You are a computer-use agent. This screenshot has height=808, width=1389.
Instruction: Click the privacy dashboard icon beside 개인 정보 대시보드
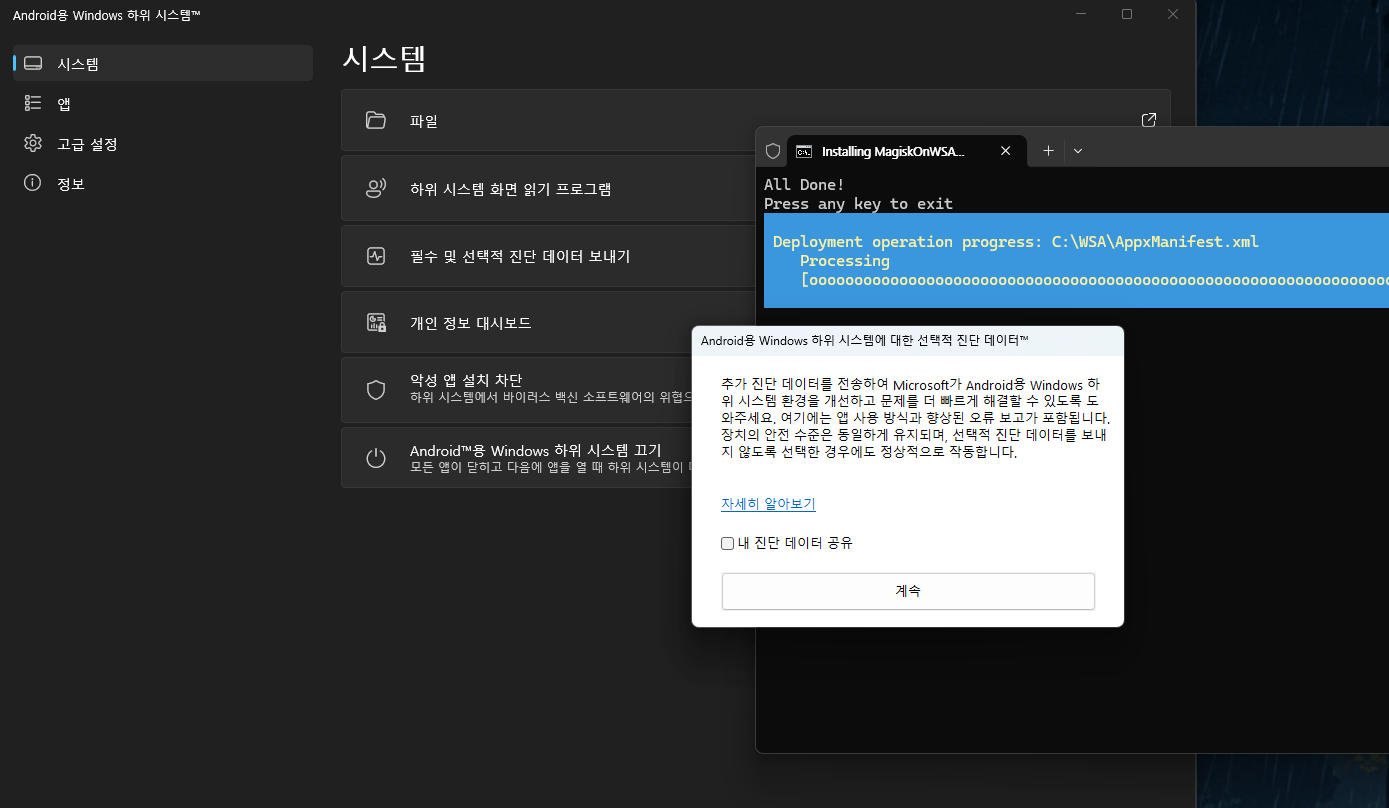pos(376,323)
